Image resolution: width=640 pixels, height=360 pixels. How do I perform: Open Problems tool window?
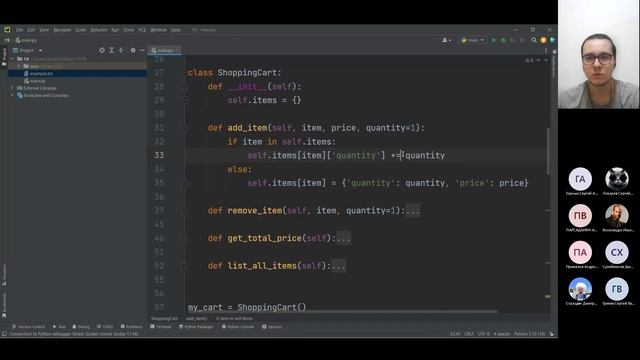[131, 327]
